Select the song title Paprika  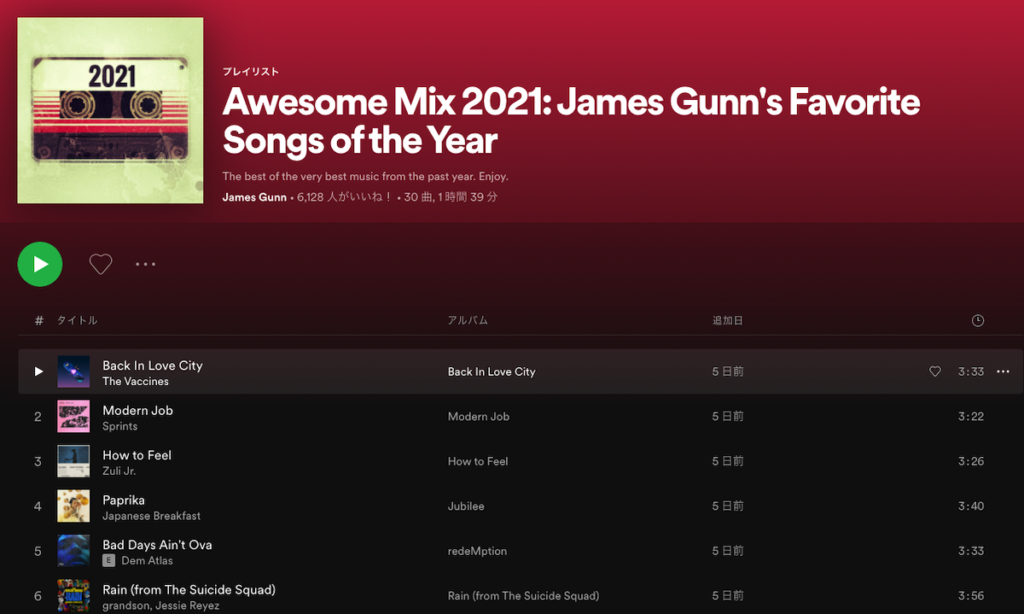[123, 500]
